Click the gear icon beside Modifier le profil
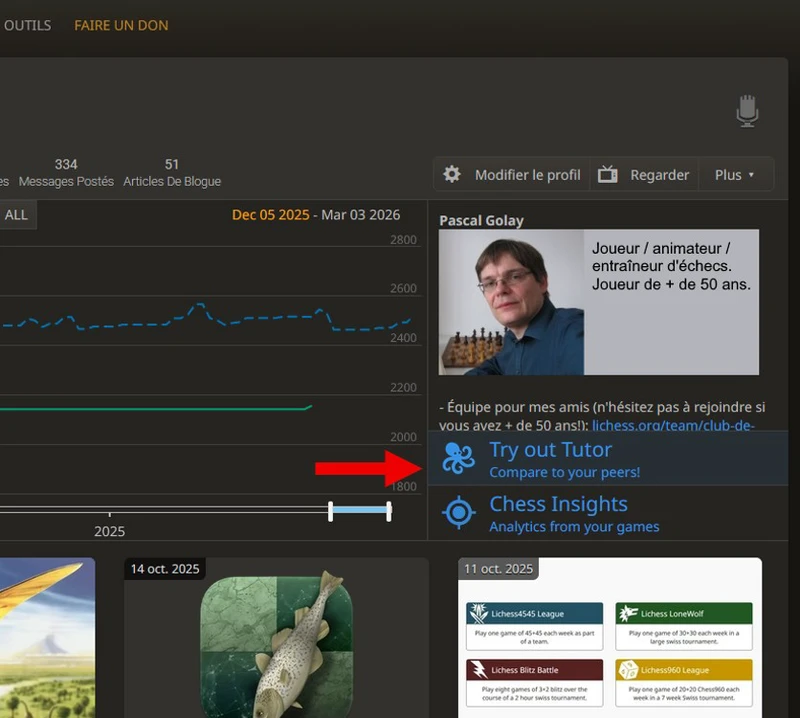This screenshot has height=718, width=800. pyautogui.click(x=452, y=174)
